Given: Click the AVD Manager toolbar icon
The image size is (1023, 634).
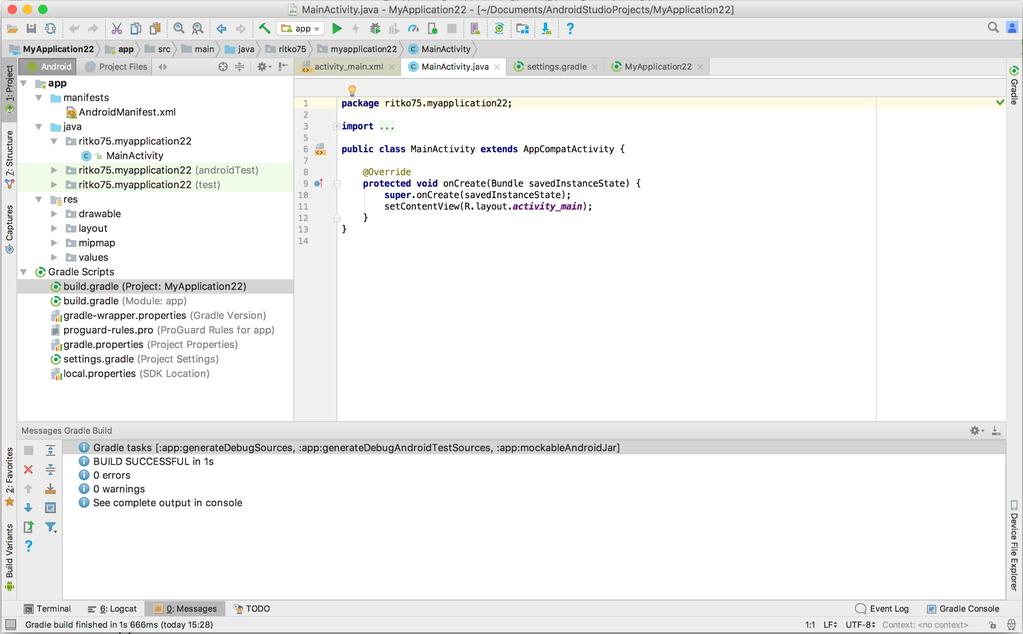Looking at the screenshot, I should [475, 29].
